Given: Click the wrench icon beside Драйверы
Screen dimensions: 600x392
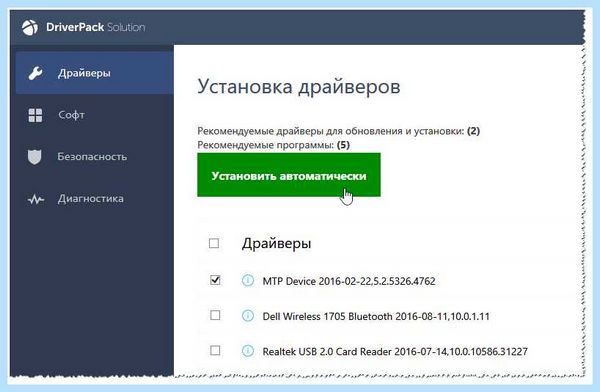Looking at the screenshot, I should coord(35,73).
